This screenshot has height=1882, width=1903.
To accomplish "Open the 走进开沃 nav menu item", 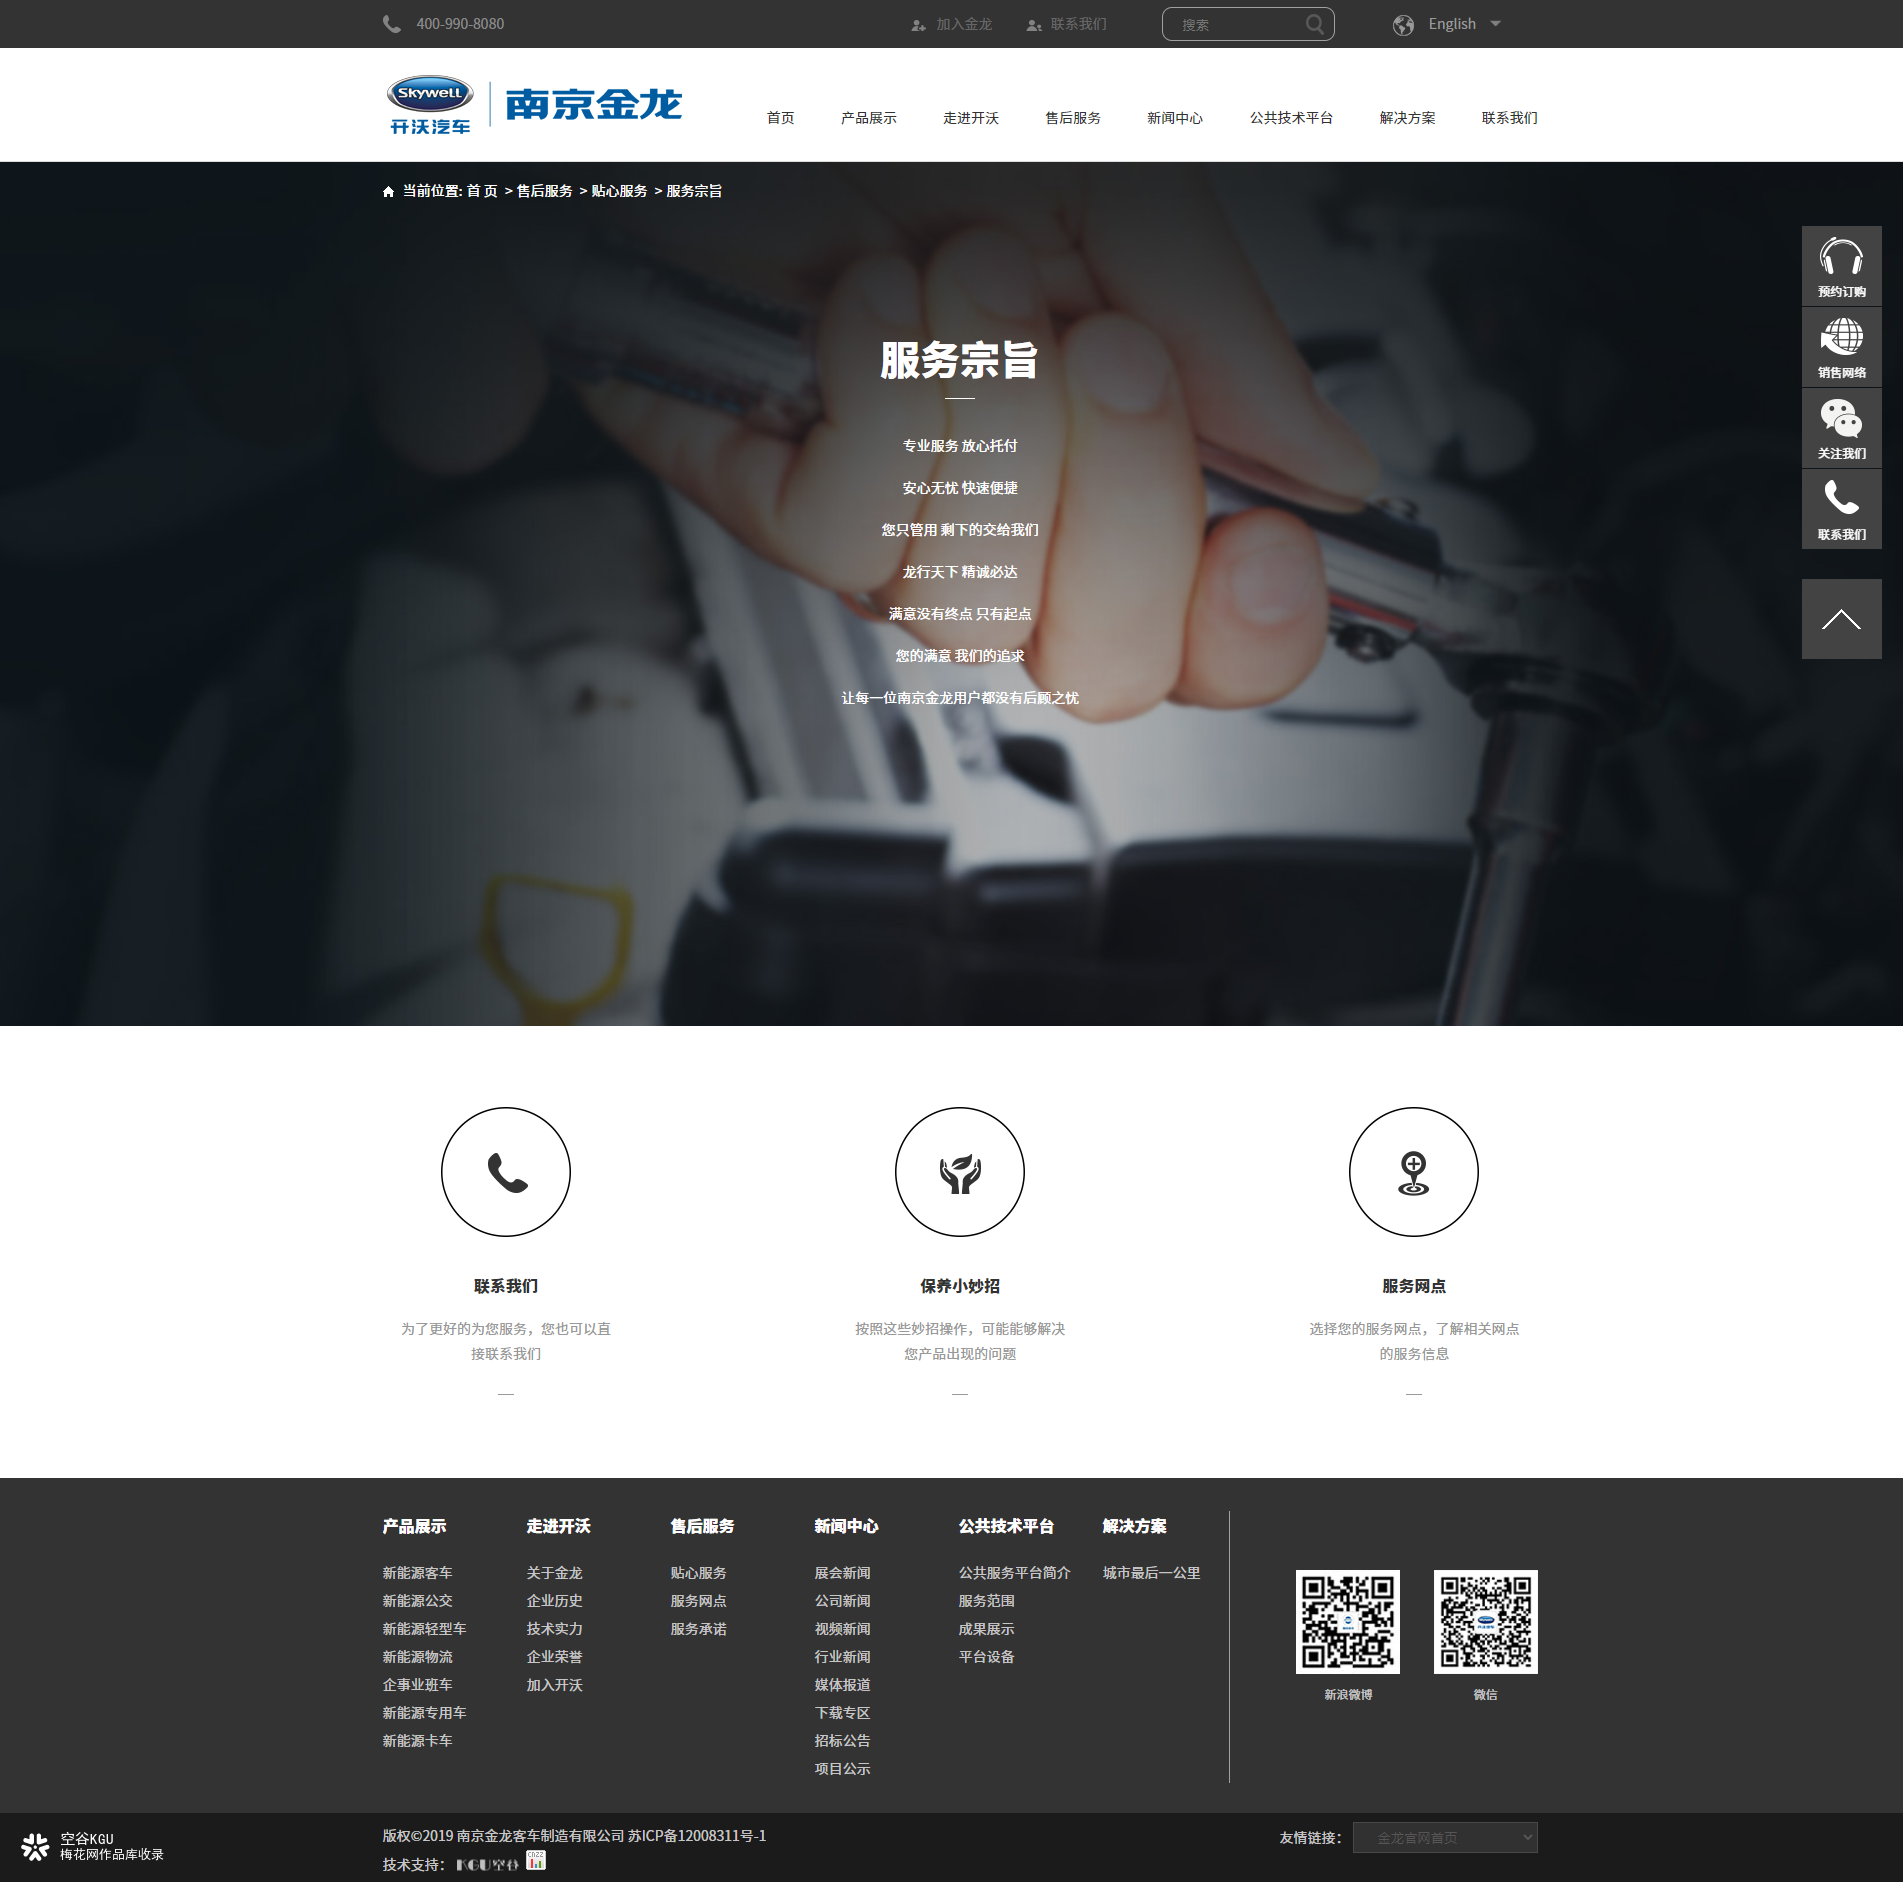I will click(971, 118).
